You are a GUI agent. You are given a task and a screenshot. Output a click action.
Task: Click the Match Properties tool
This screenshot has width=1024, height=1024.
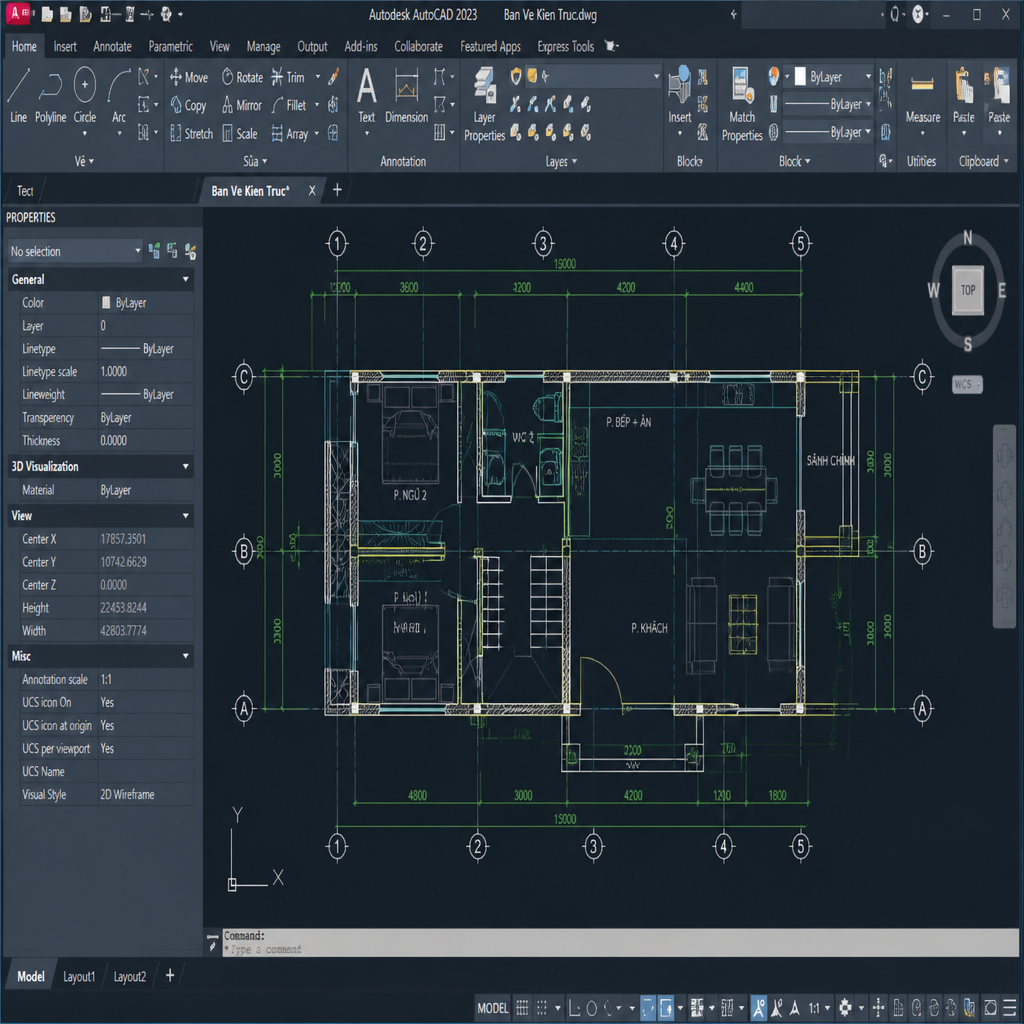(742, 104)
